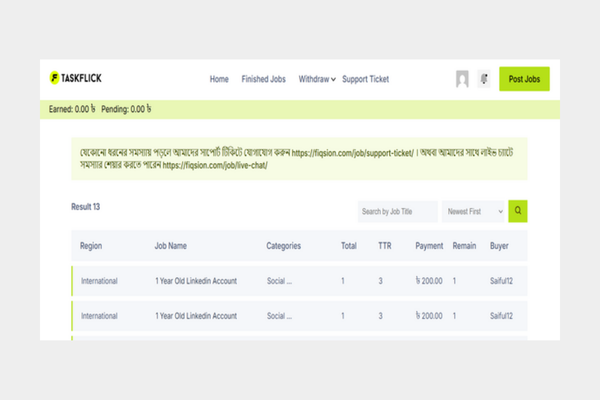Click International in the second job row
The height and width of the screenshot is (400, 600).
(x=99, y=316)
